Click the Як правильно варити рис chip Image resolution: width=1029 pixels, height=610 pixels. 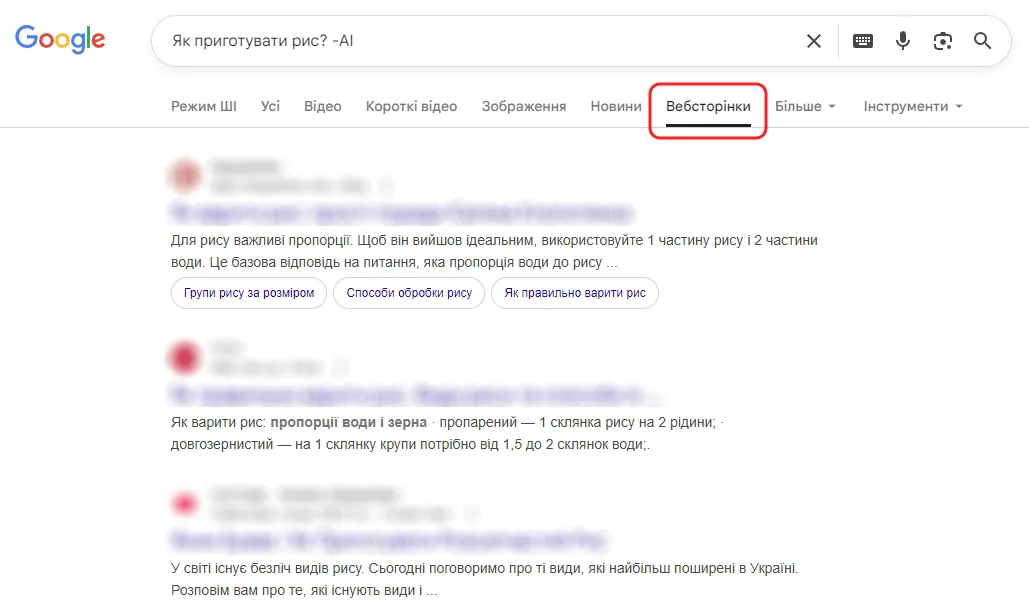(x=575, y=293)
